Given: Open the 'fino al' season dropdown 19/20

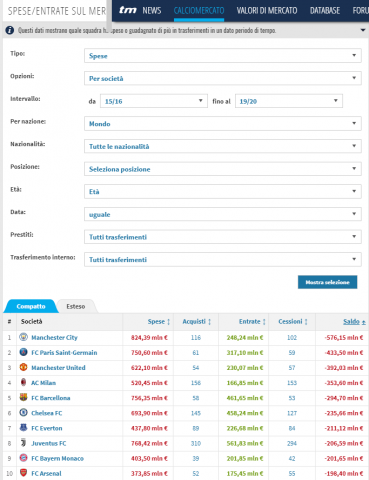Looking at the screenshot, I should pos(289,101).
